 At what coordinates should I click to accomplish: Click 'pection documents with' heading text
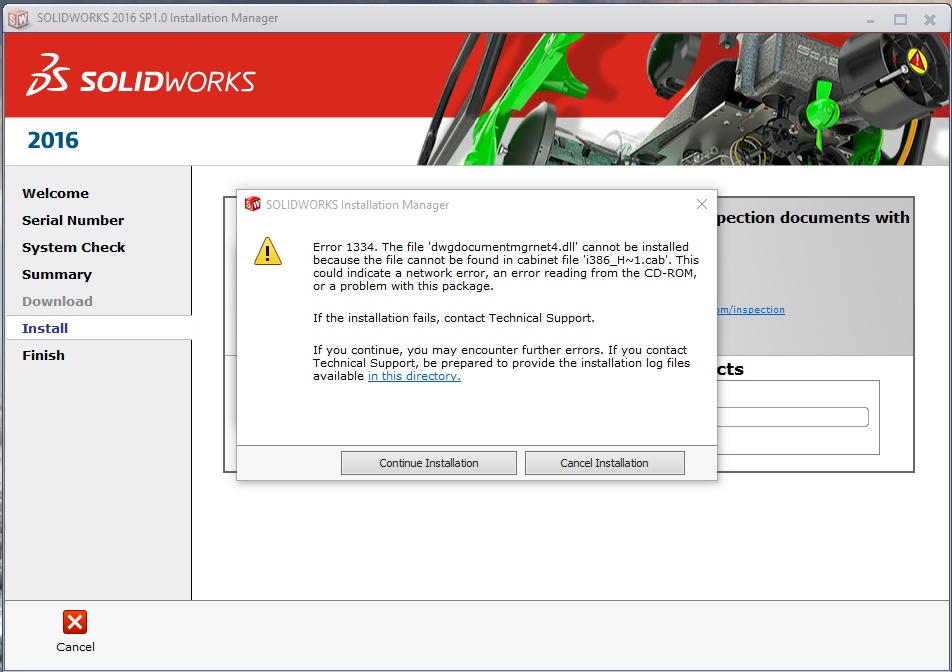coord(814,218)
